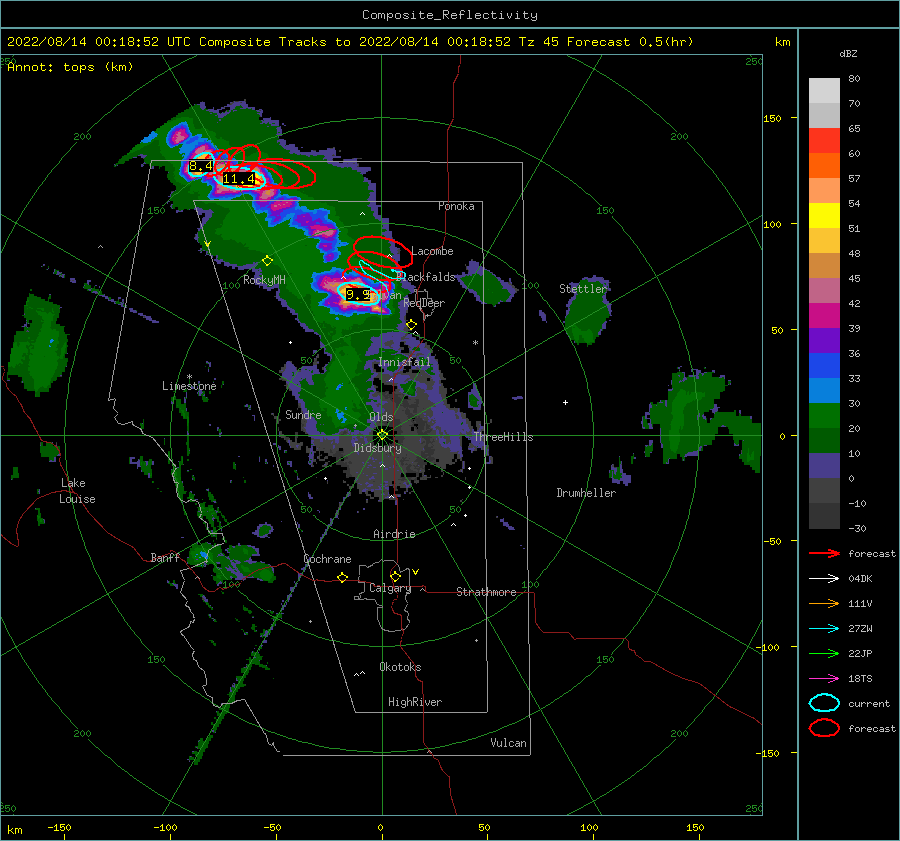This screenshot has width=900, height=841.
Task: Click the Banff label
Action: click(x=165, y=557)
